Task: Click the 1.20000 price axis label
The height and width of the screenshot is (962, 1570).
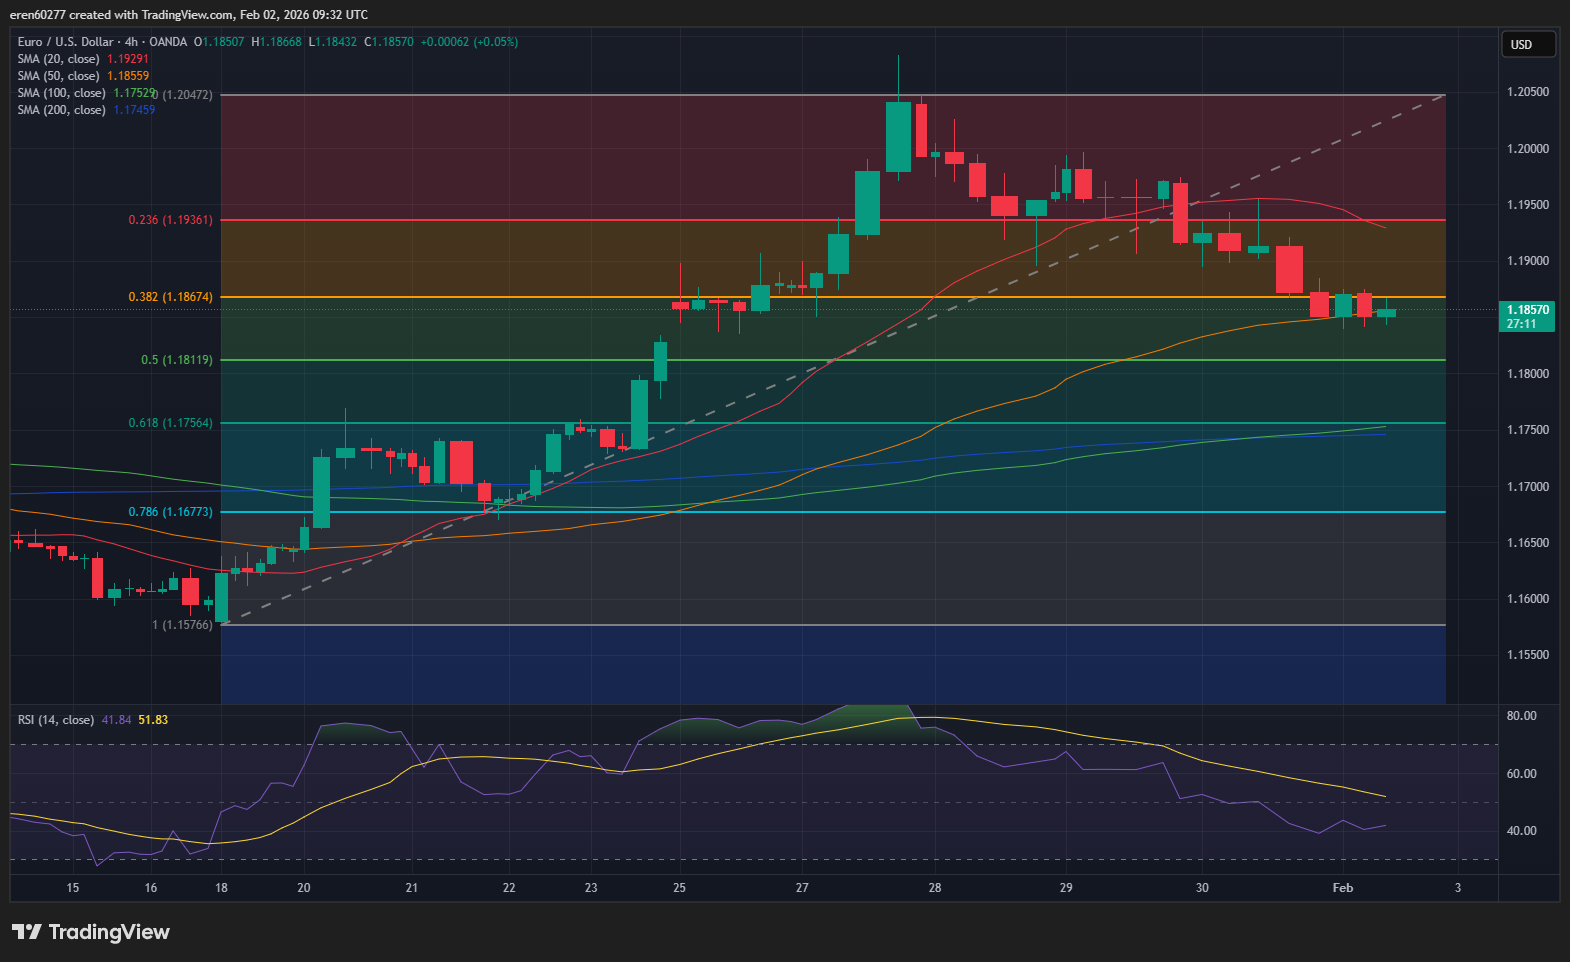Action: 1527,149
